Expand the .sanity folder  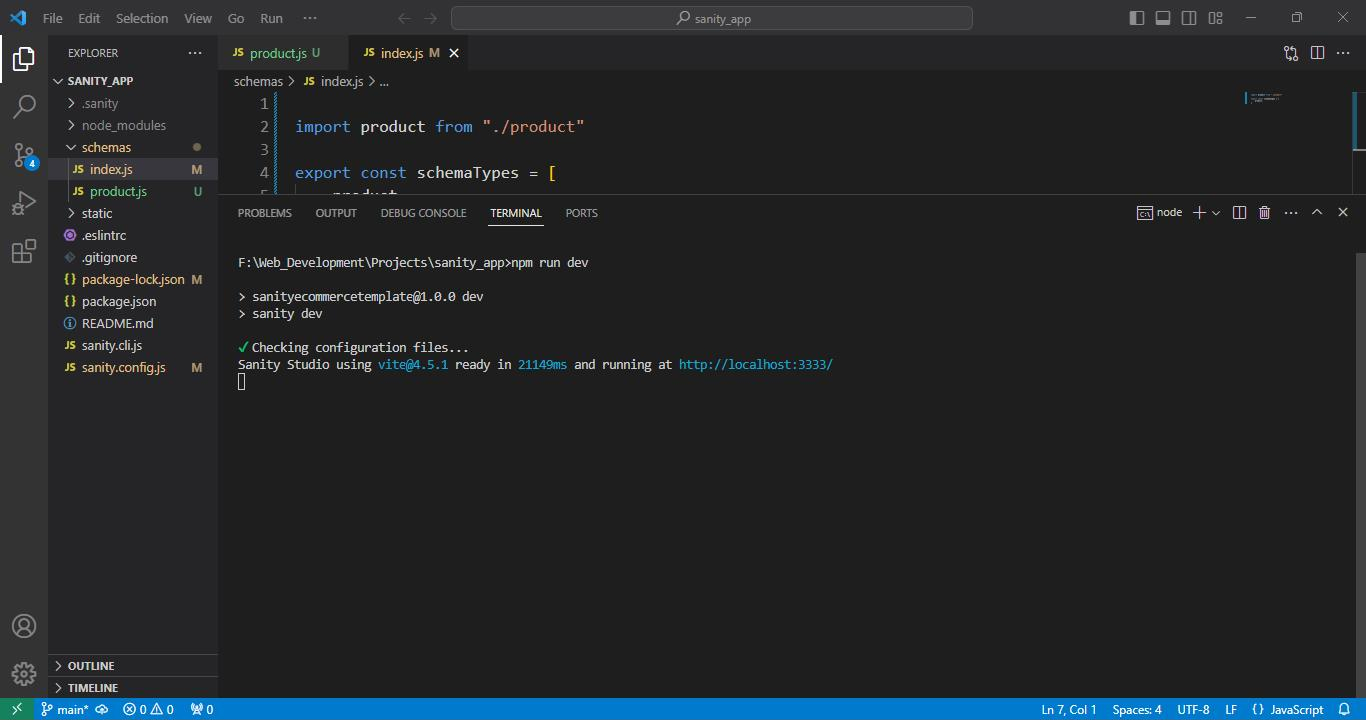(x=133, y=103)
